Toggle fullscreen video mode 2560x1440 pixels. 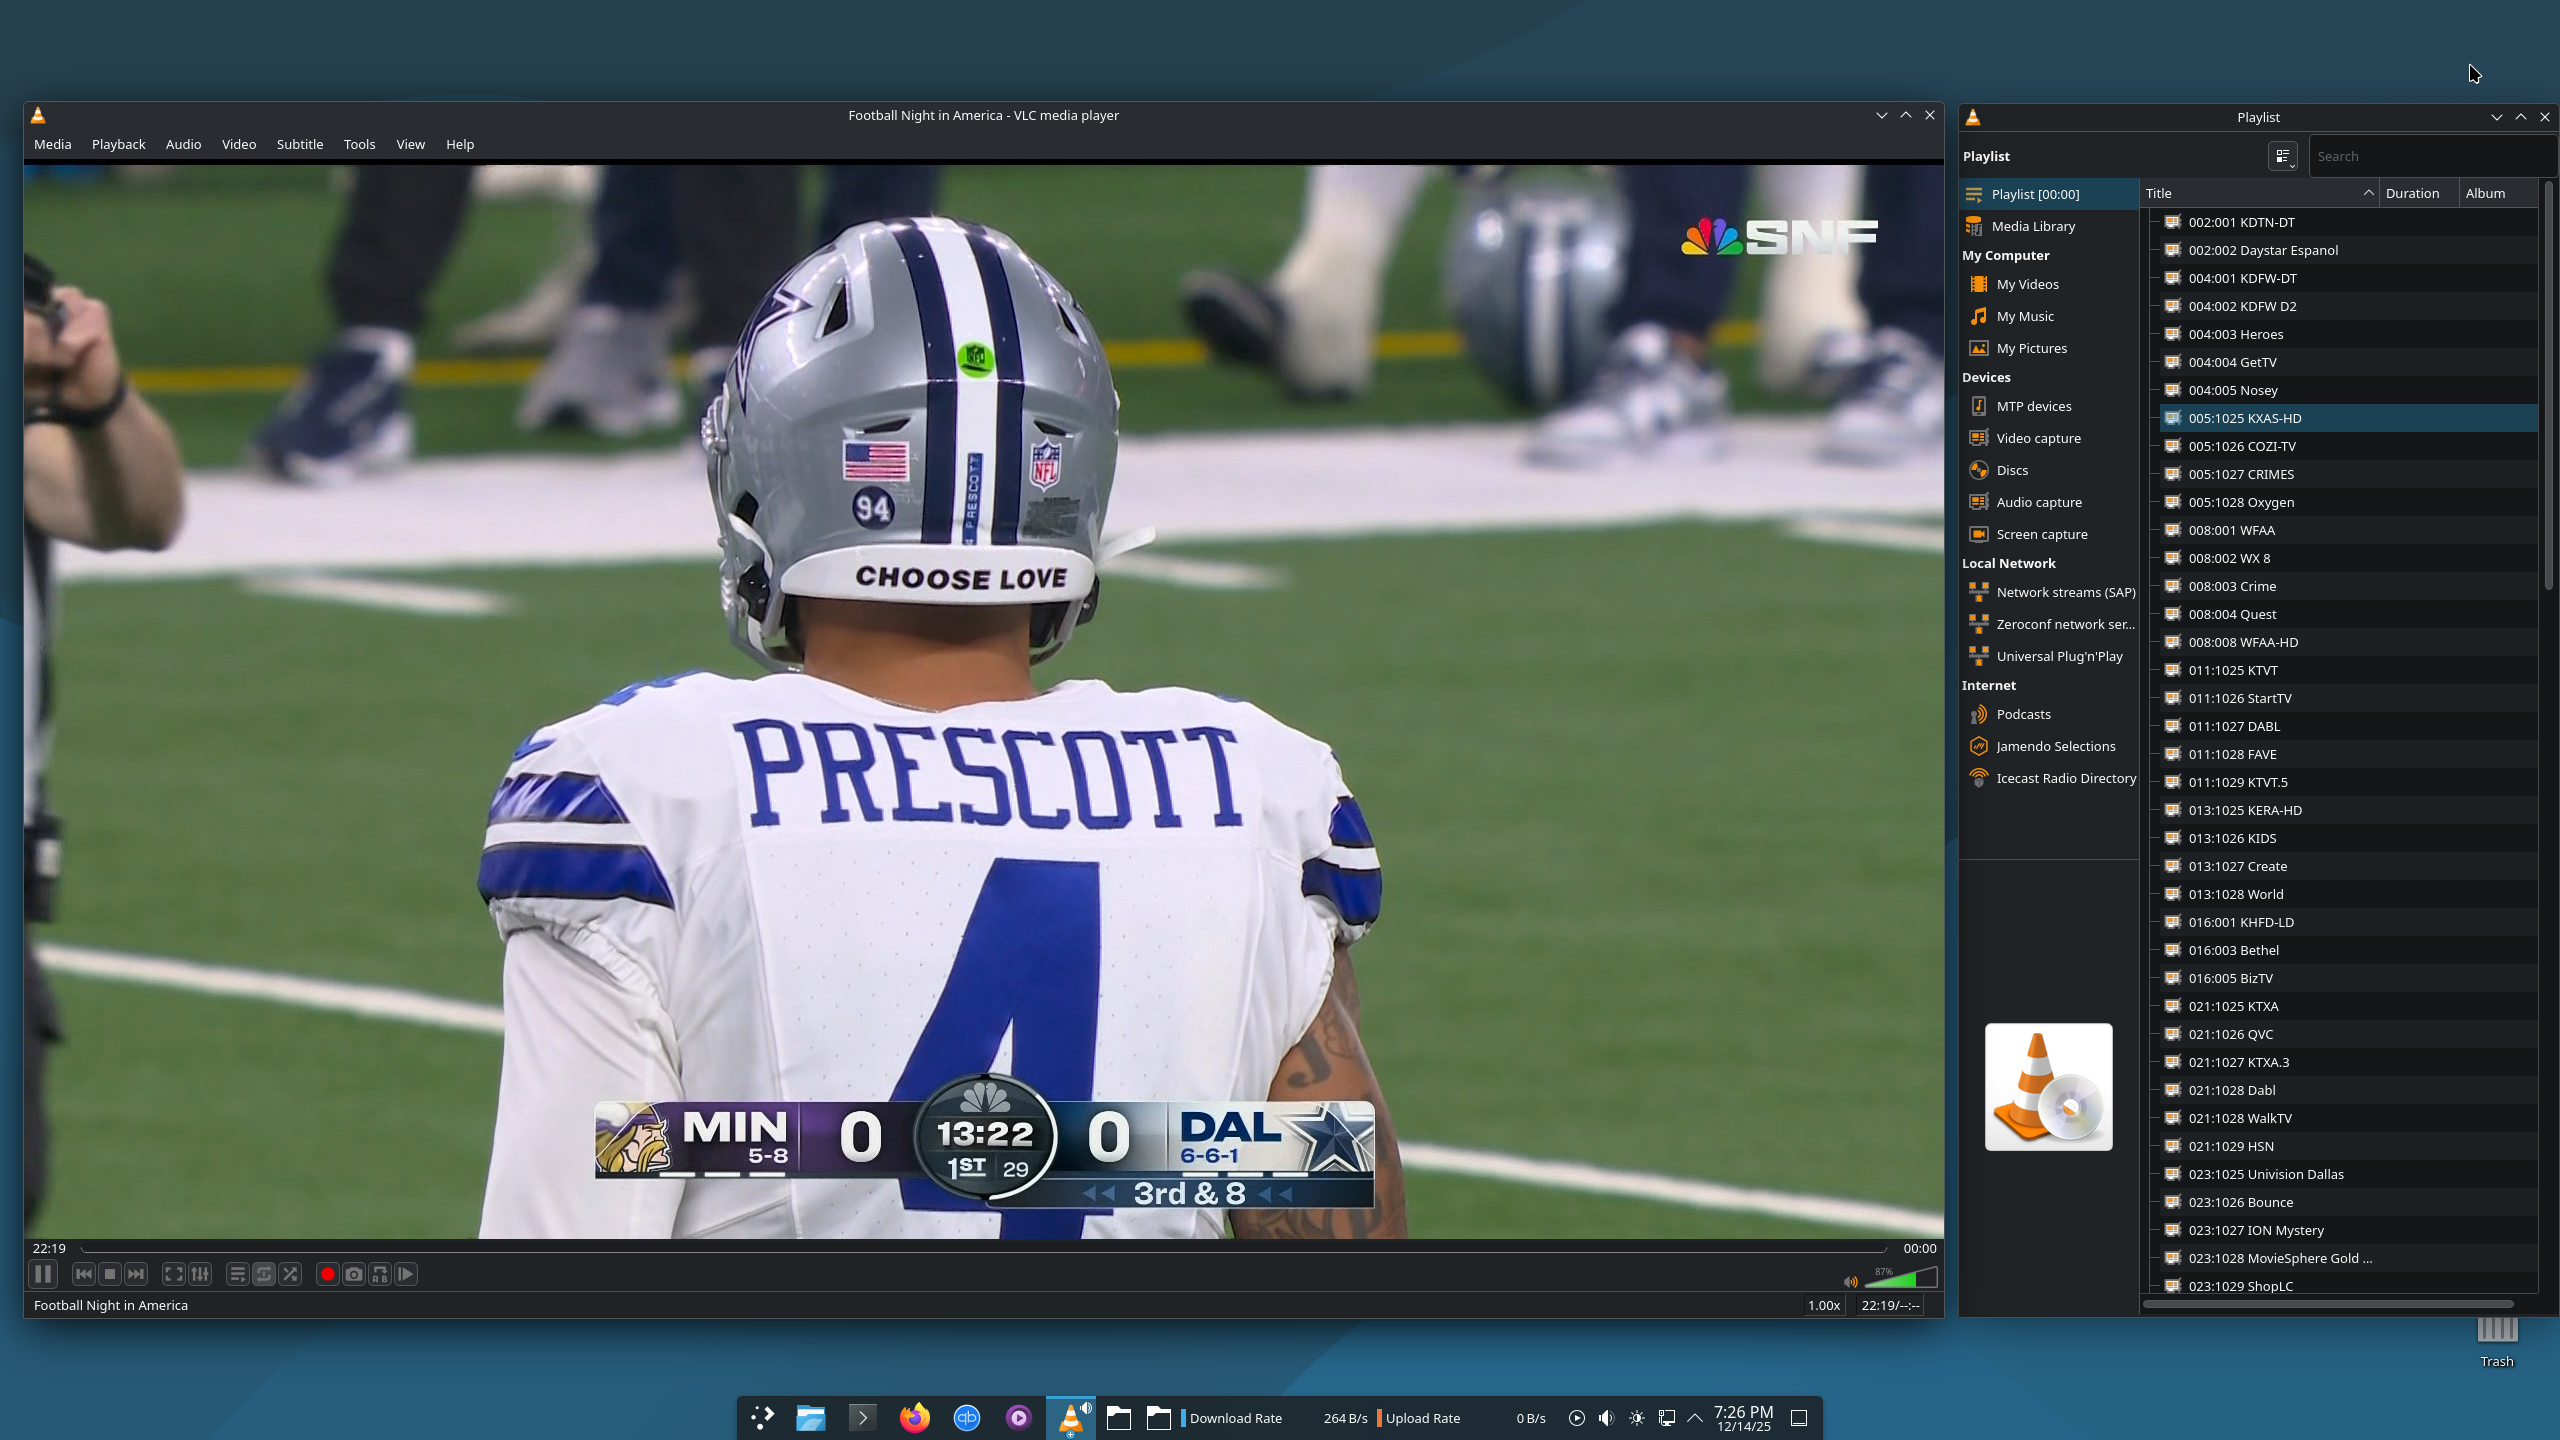[x=173, y=1274]
